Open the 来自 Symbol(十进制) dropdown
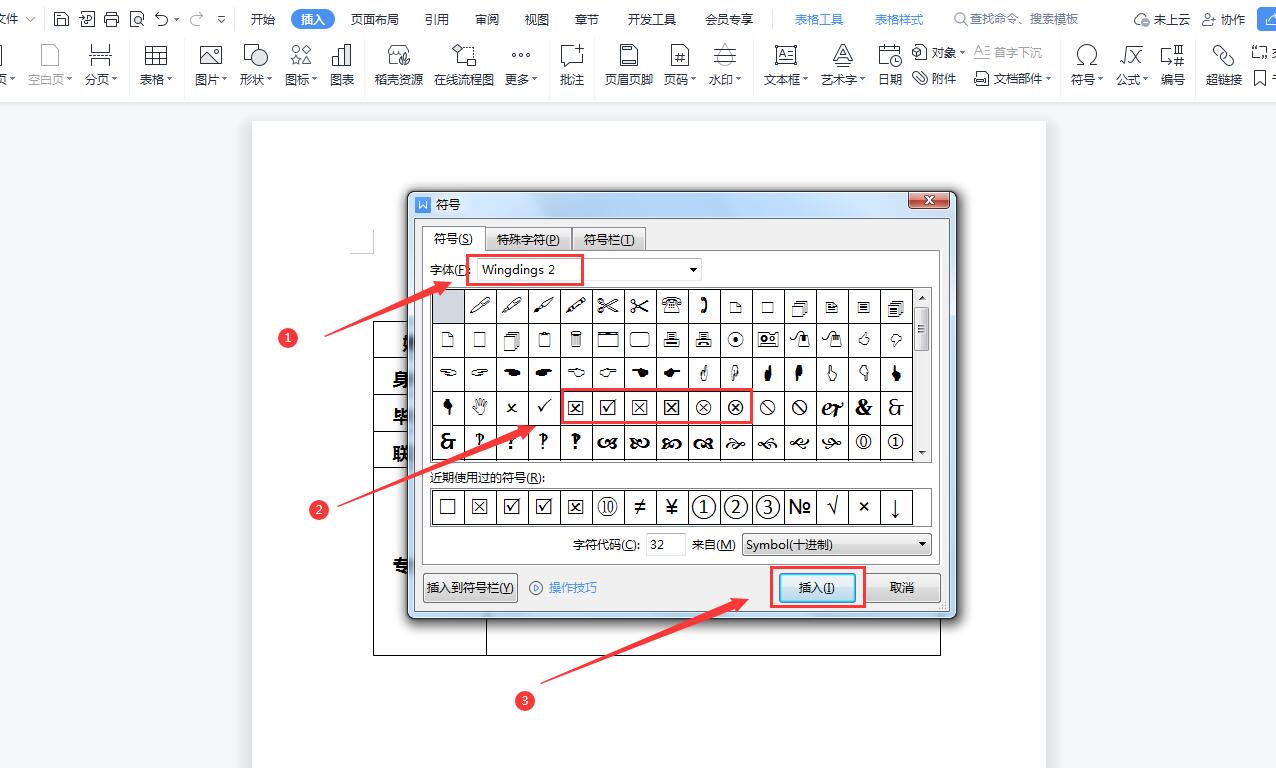This screenshot has width=1276, height=768. click(922, 545)
